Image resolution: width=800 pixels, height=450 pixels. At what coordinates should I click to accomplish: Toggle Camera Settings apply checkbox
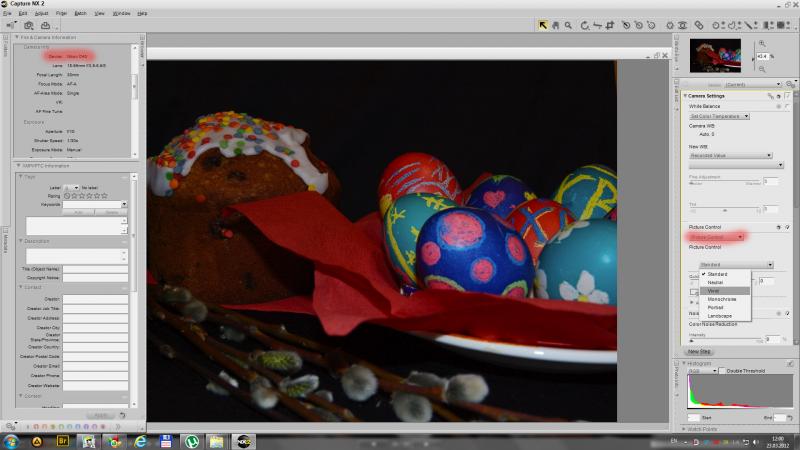point(788,96)
